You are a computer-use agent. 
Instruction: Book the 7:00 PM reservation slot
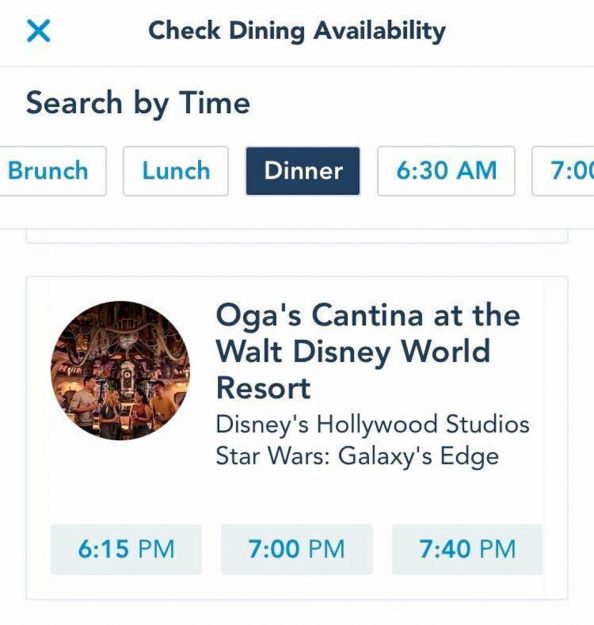pyautogui.click(x=297, y=549)
